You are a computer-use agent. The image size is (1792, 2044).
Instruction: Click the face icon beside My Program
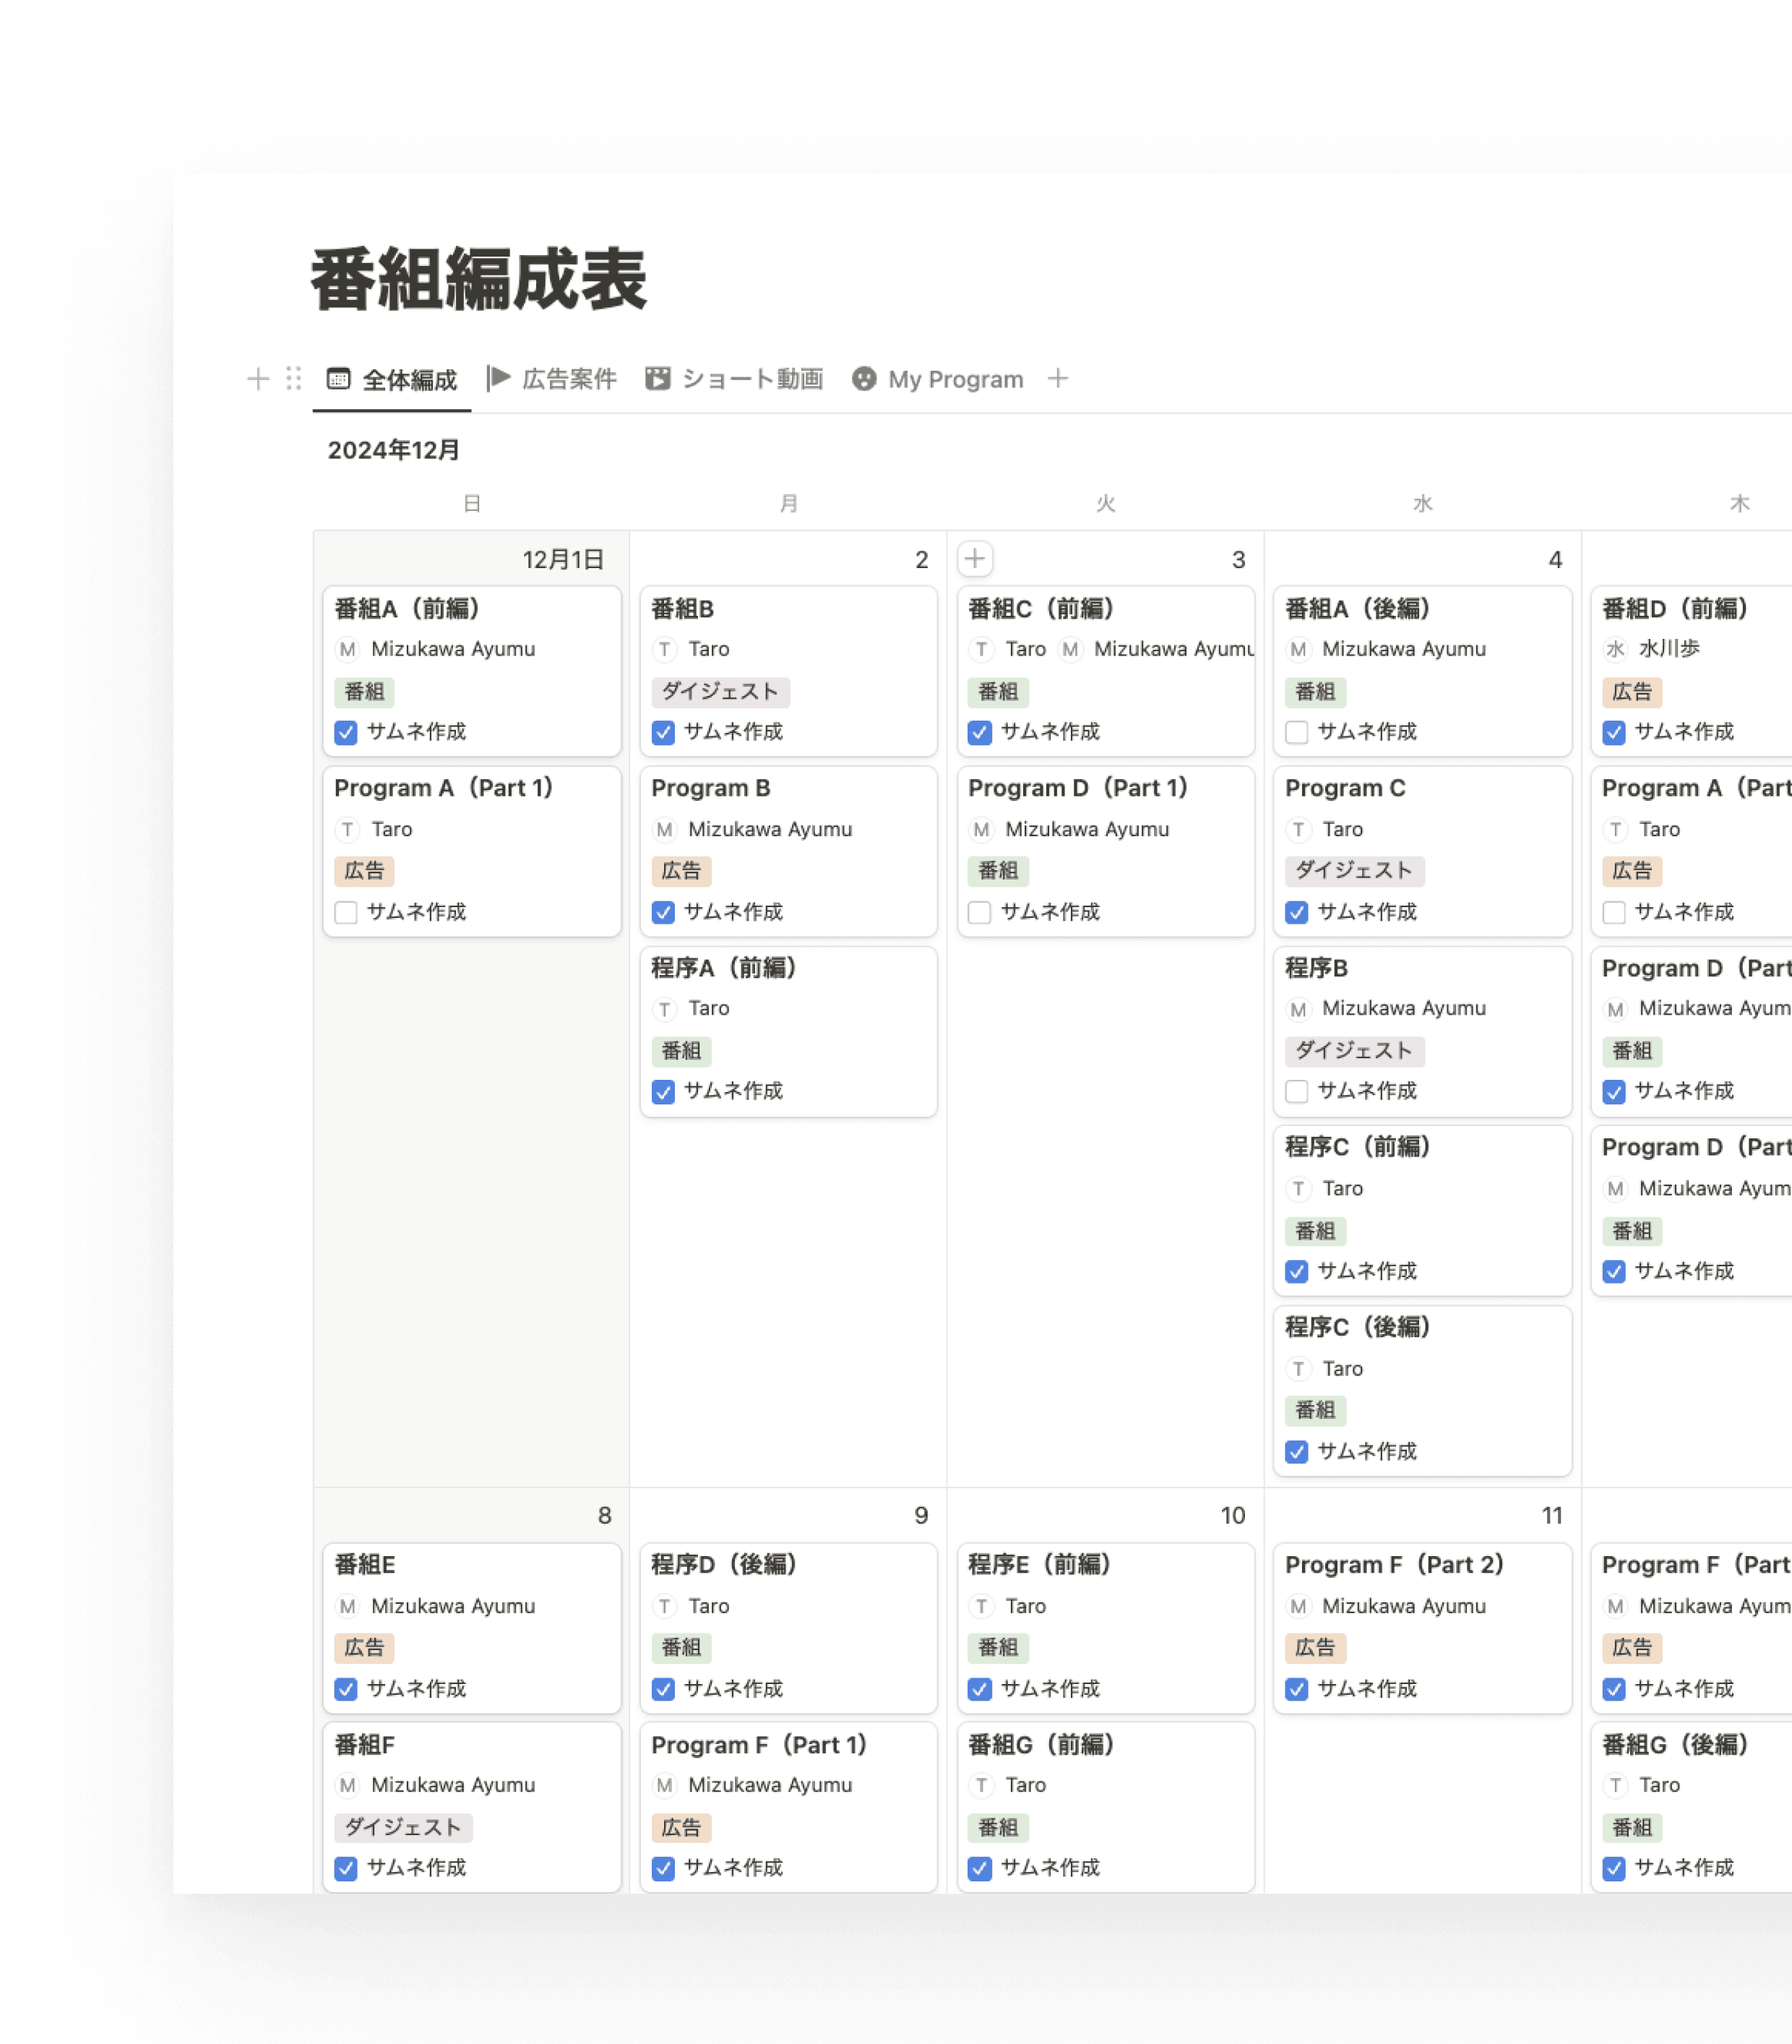point(864,378)
